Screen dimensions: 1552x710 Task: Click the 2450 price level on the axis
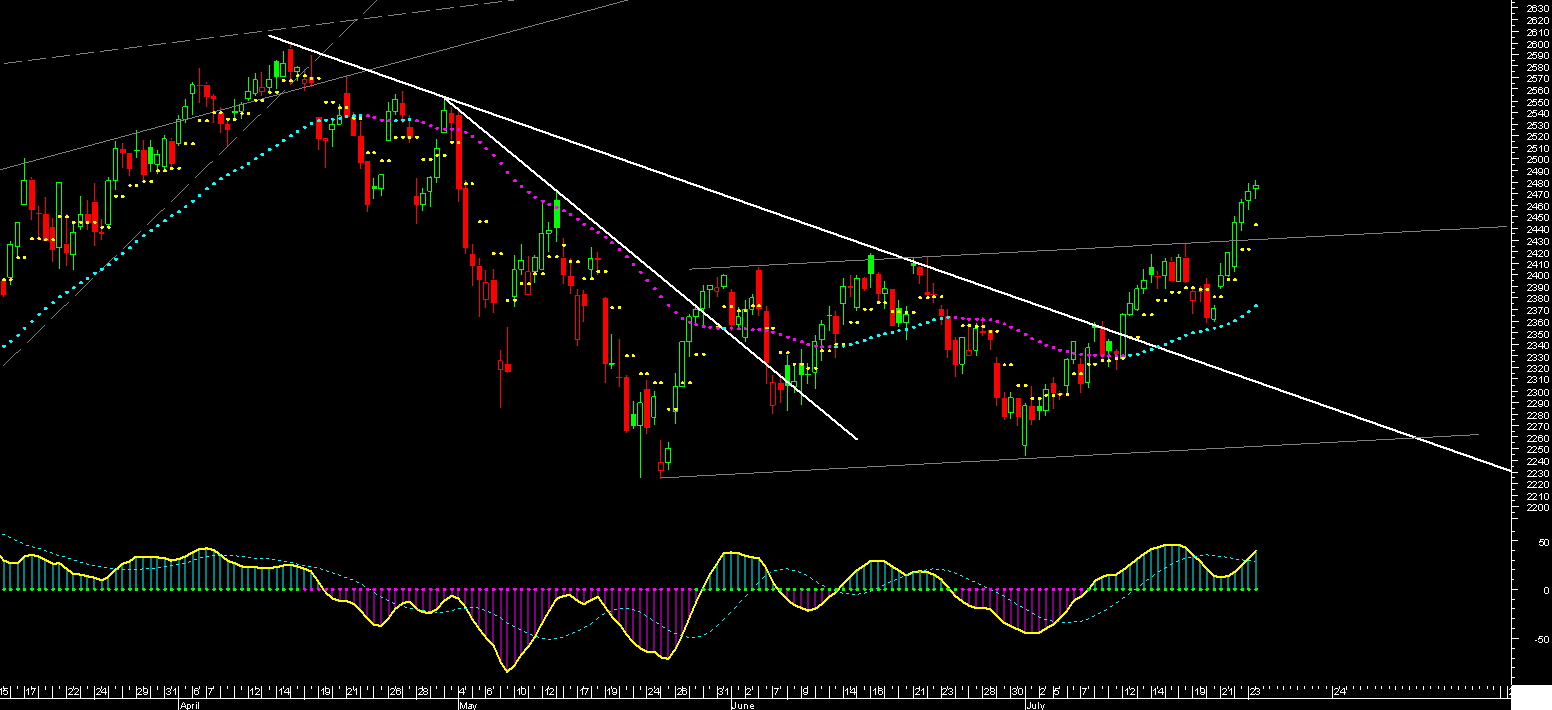(x=1537, y=218)
